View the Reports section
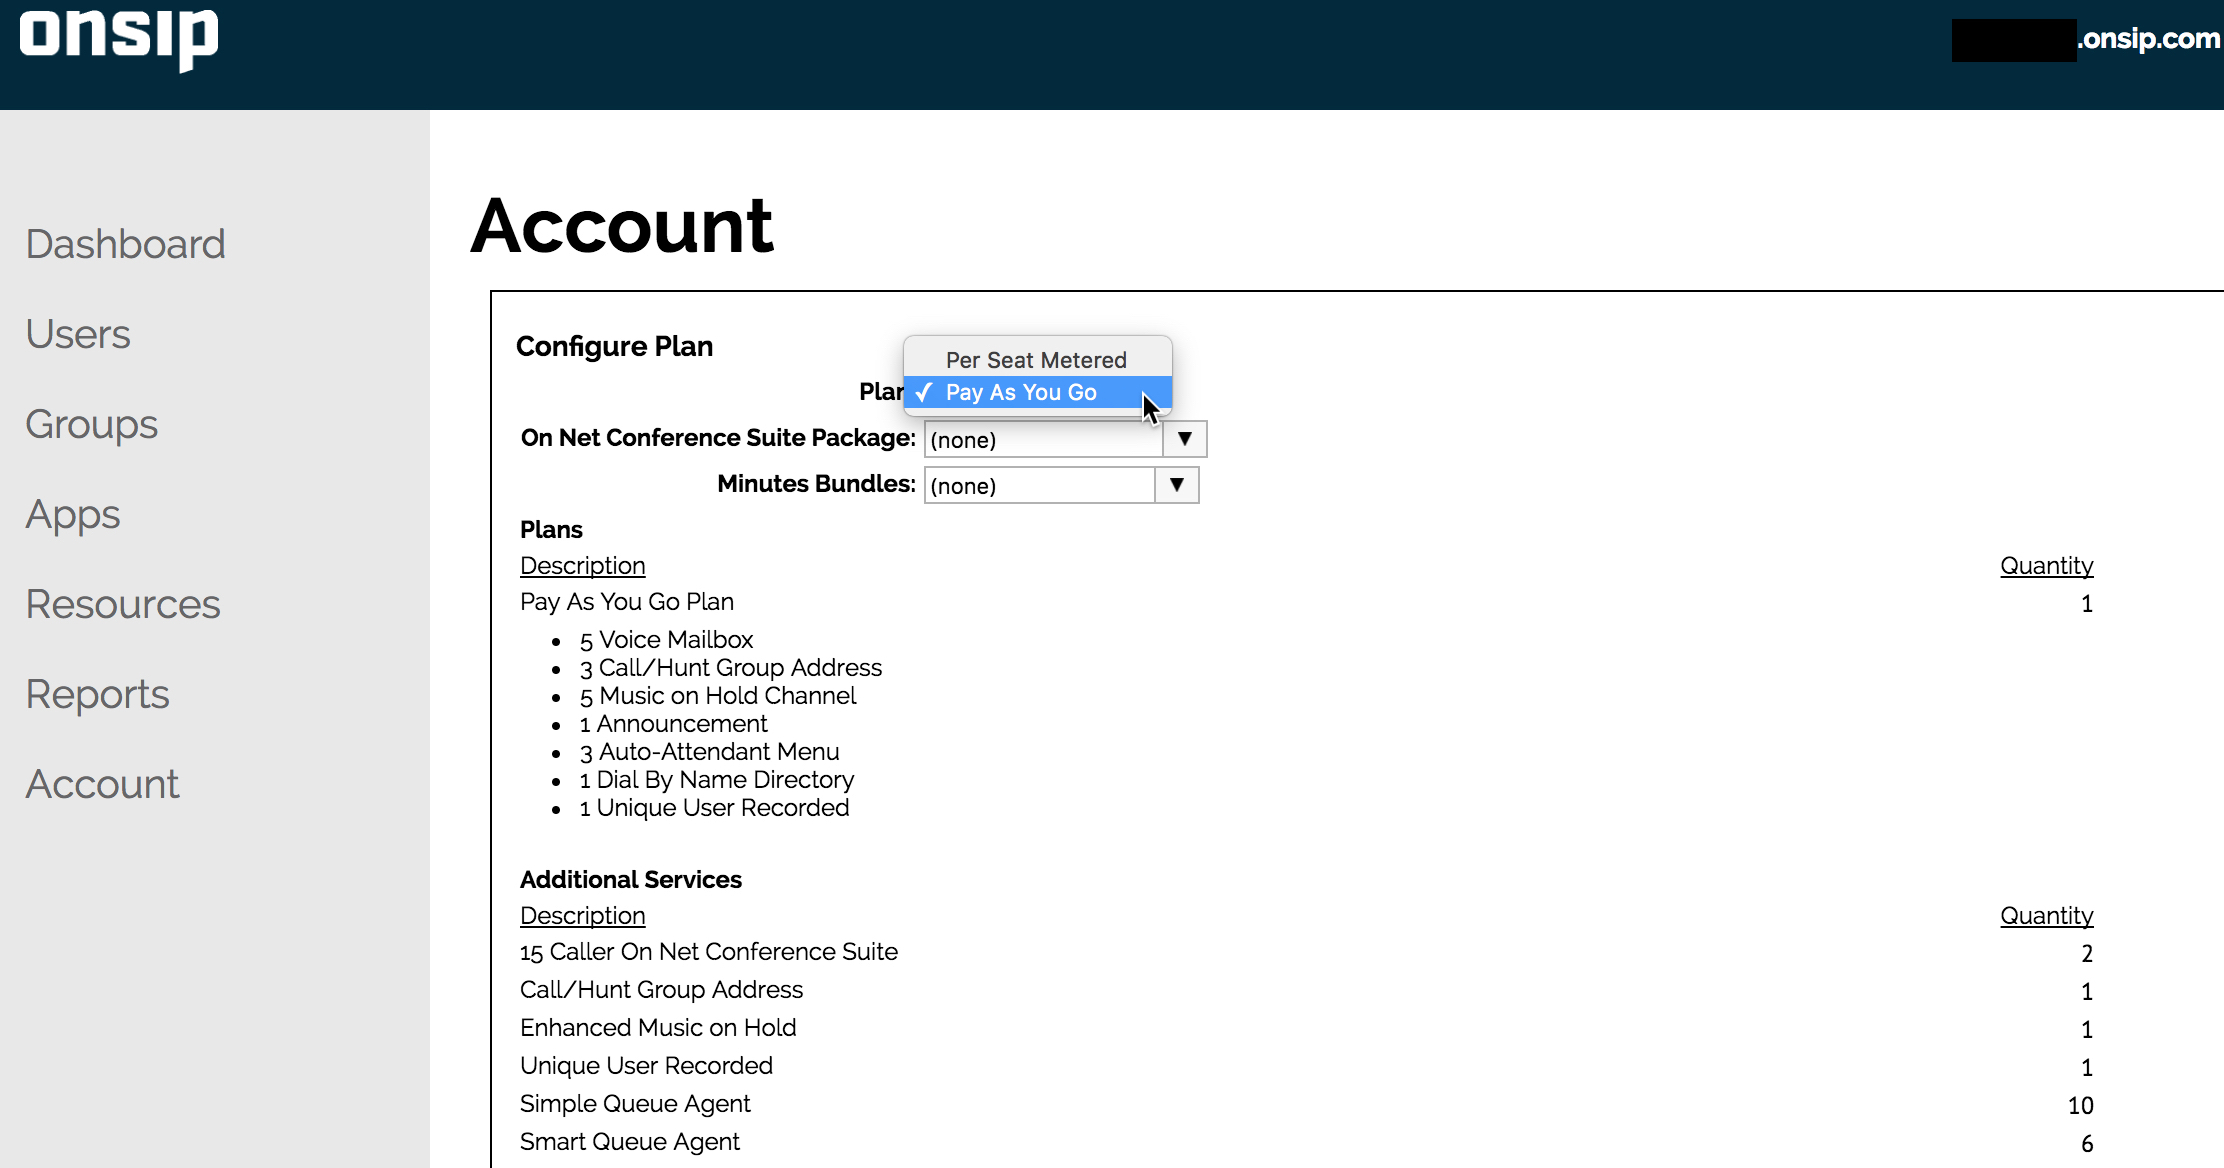The width and height of the screenshot is (2224, 1168). [98, 694]
